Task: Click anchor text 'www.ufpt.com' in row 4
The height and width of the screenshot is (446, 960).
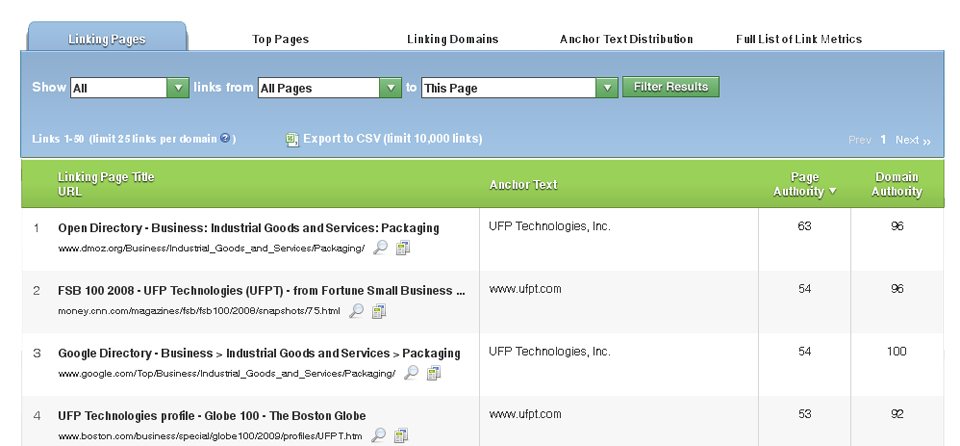Action: pos(525,414)
